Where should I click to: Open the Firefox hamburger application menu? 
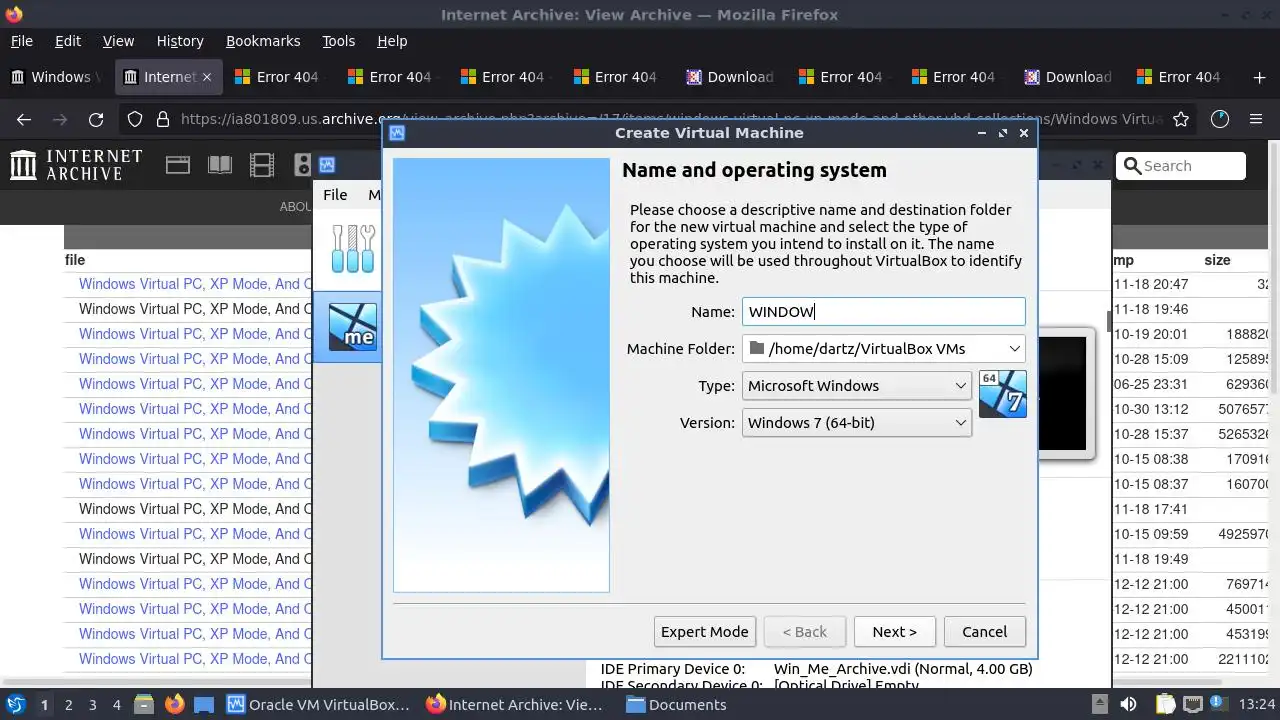tap(1256, 119)
